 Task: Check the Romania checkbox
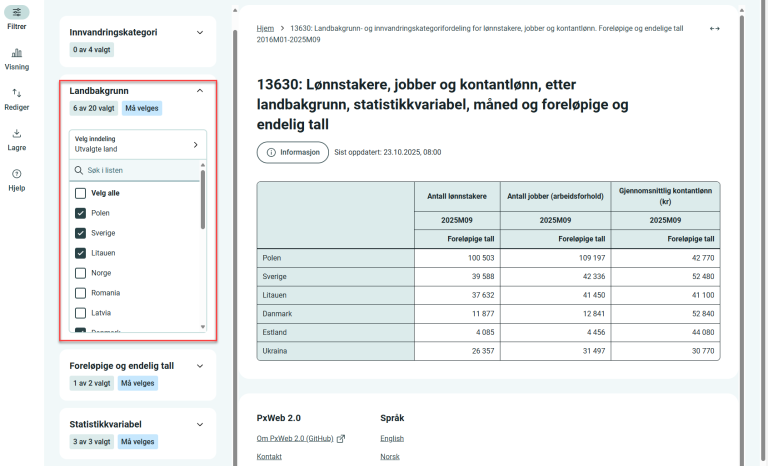(x=80, y=293)
